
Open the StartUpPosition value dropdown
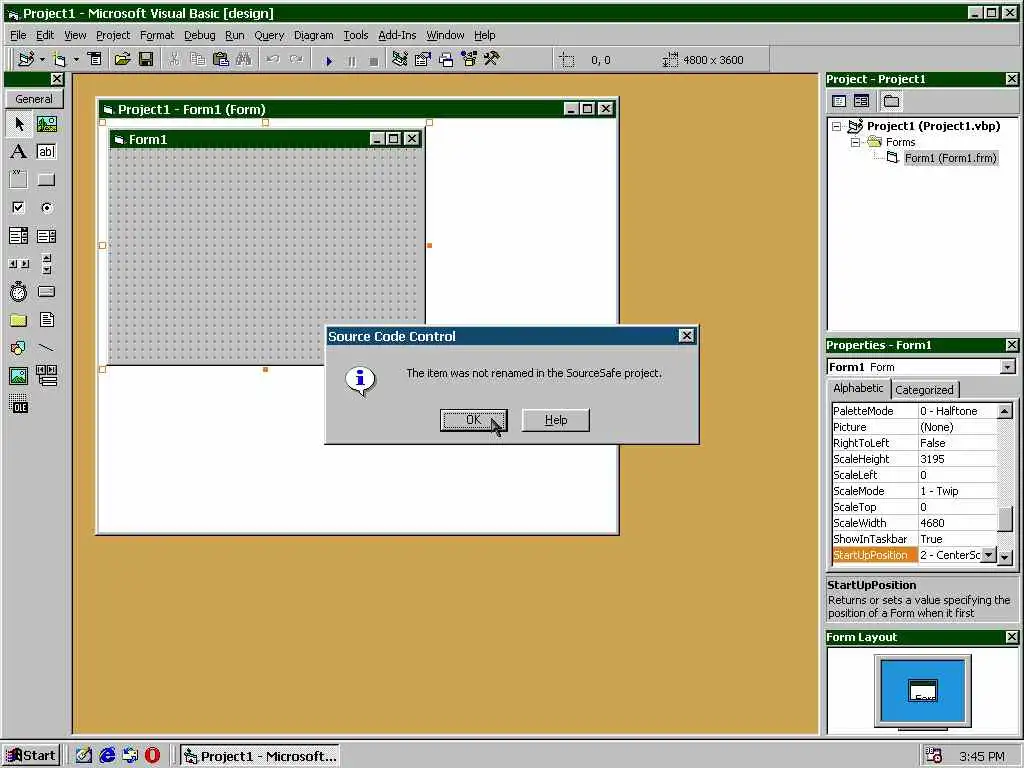[x=989, y=555]
